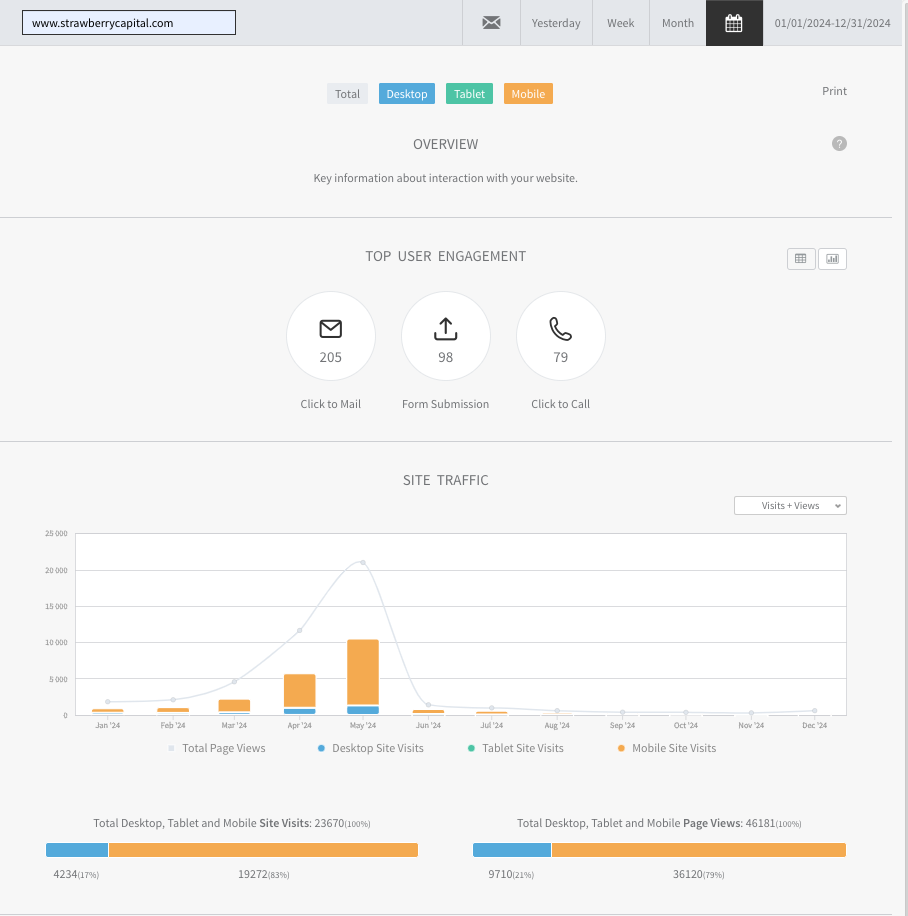Click the 4234 desktop visits value
This screenshot has height=916, width=908.
tap(76, 875)
